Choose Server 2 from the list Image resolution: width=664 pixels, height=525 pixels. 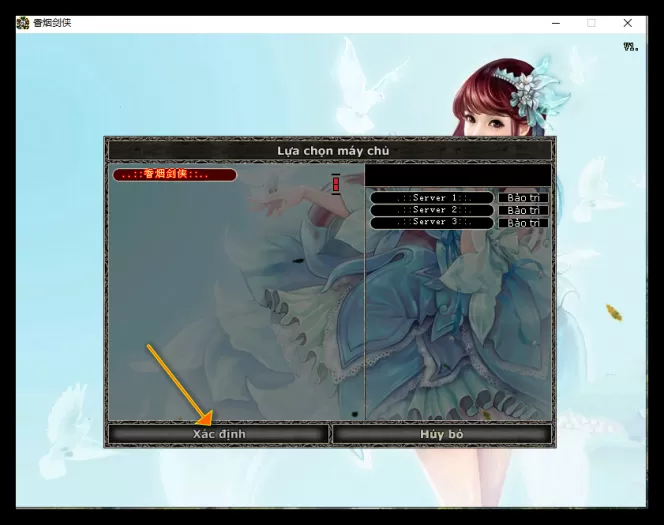pyautogui.click(x=432, y=210)
